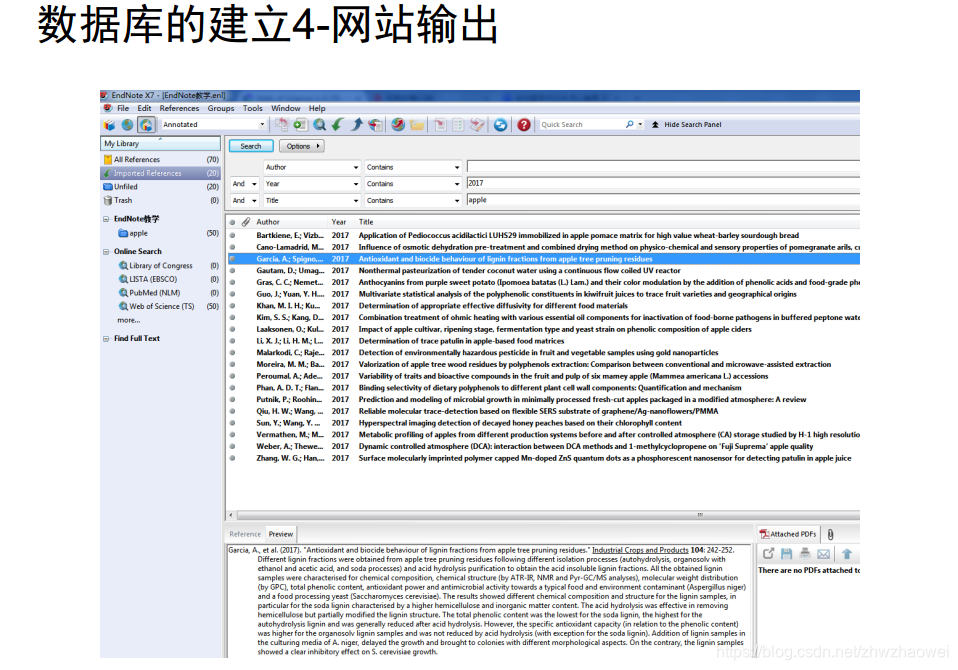Screen dimensions: 958x670
Task: Click the green Import arrow icon
Action: (337, 125)
